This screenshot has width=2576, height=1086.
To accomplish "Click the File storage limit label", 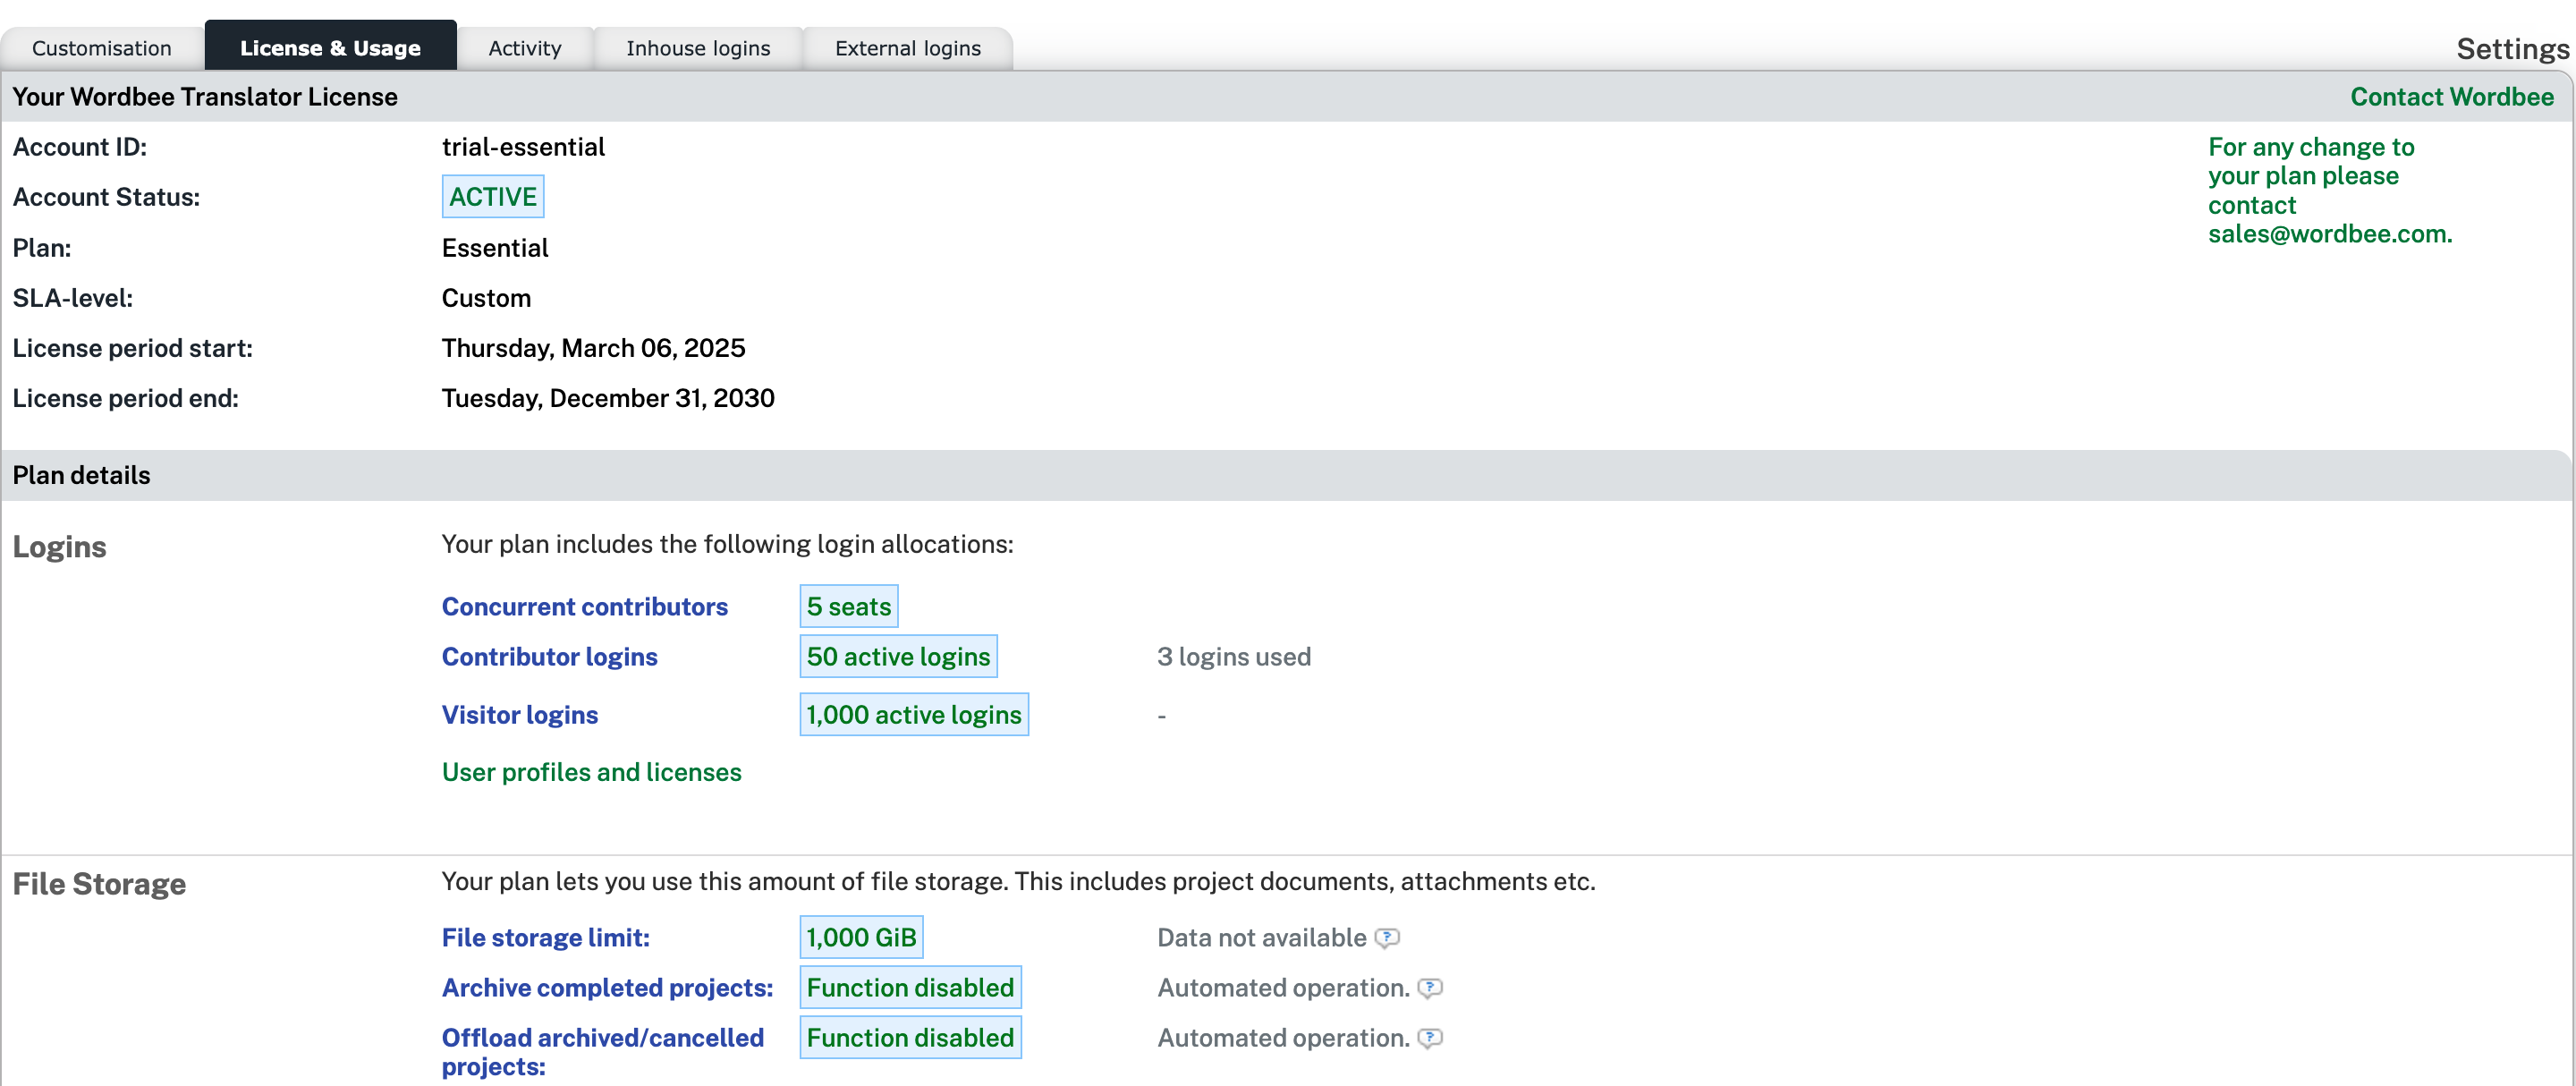I will 545,938.
